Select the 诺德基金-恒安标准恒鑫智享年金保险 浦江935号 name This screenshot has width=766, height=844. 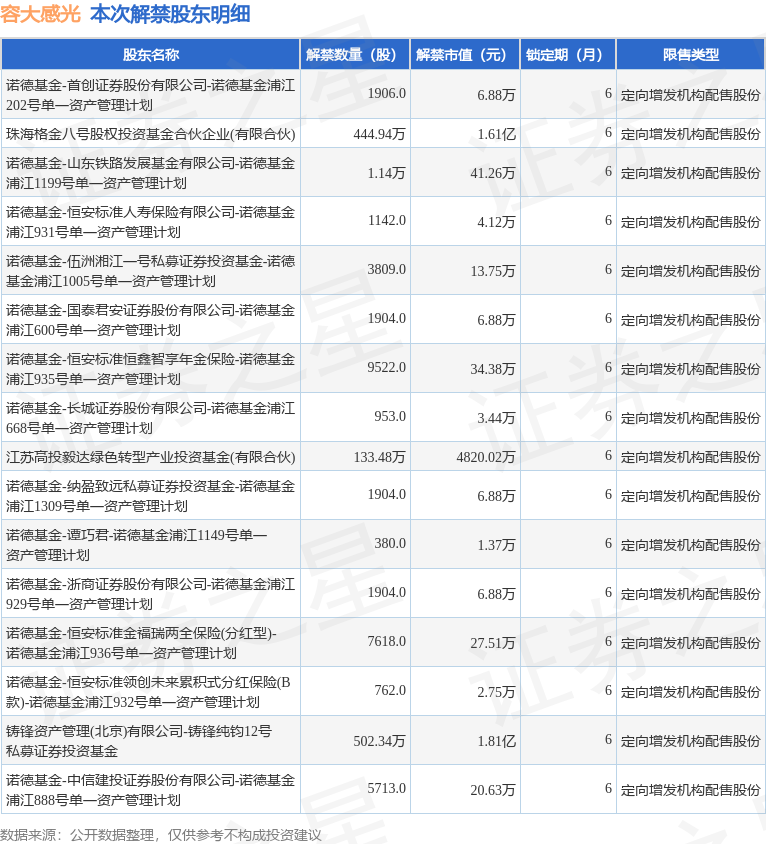(x=150, y=369)
